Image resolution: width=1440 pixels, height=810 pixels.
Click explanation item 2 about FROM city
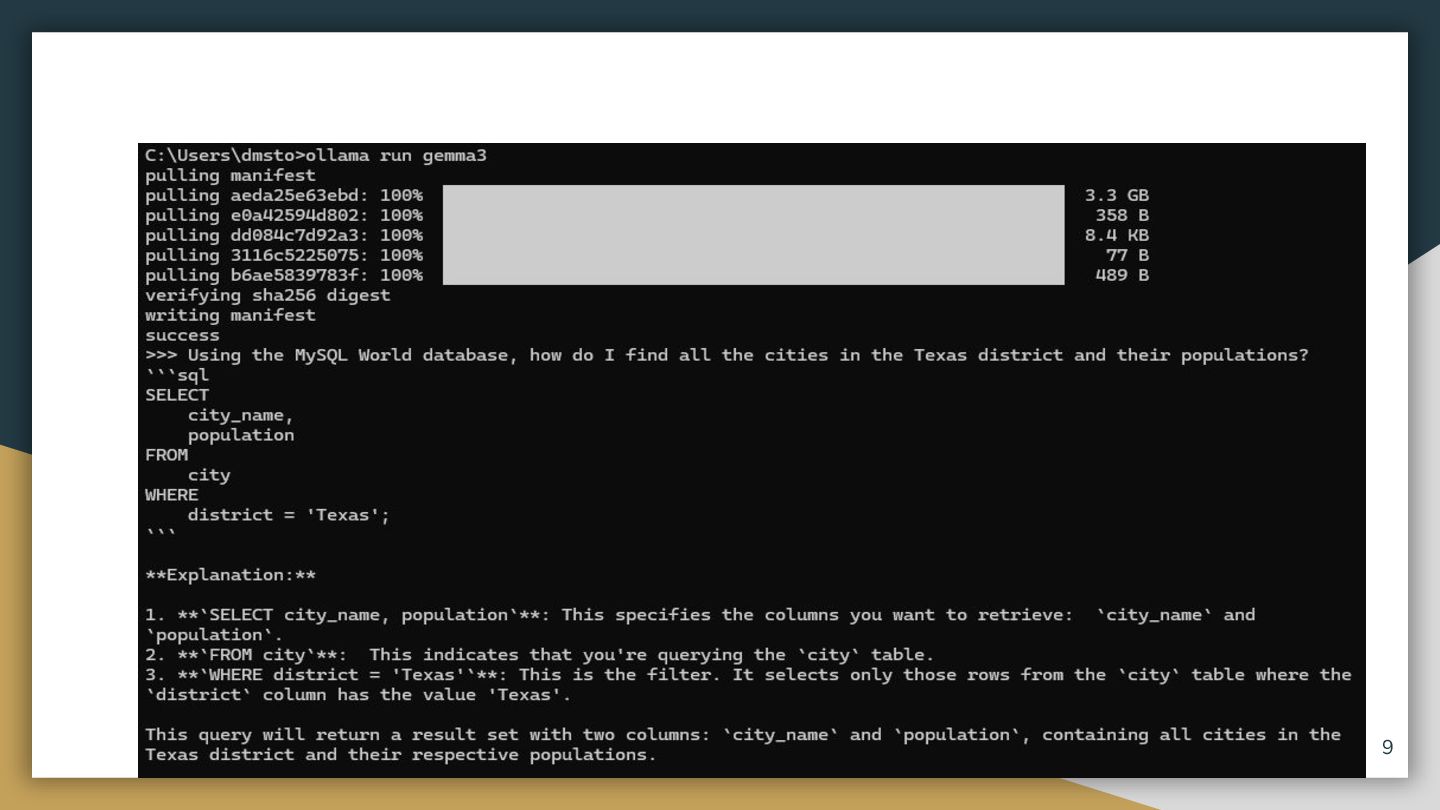click(540, 656)
